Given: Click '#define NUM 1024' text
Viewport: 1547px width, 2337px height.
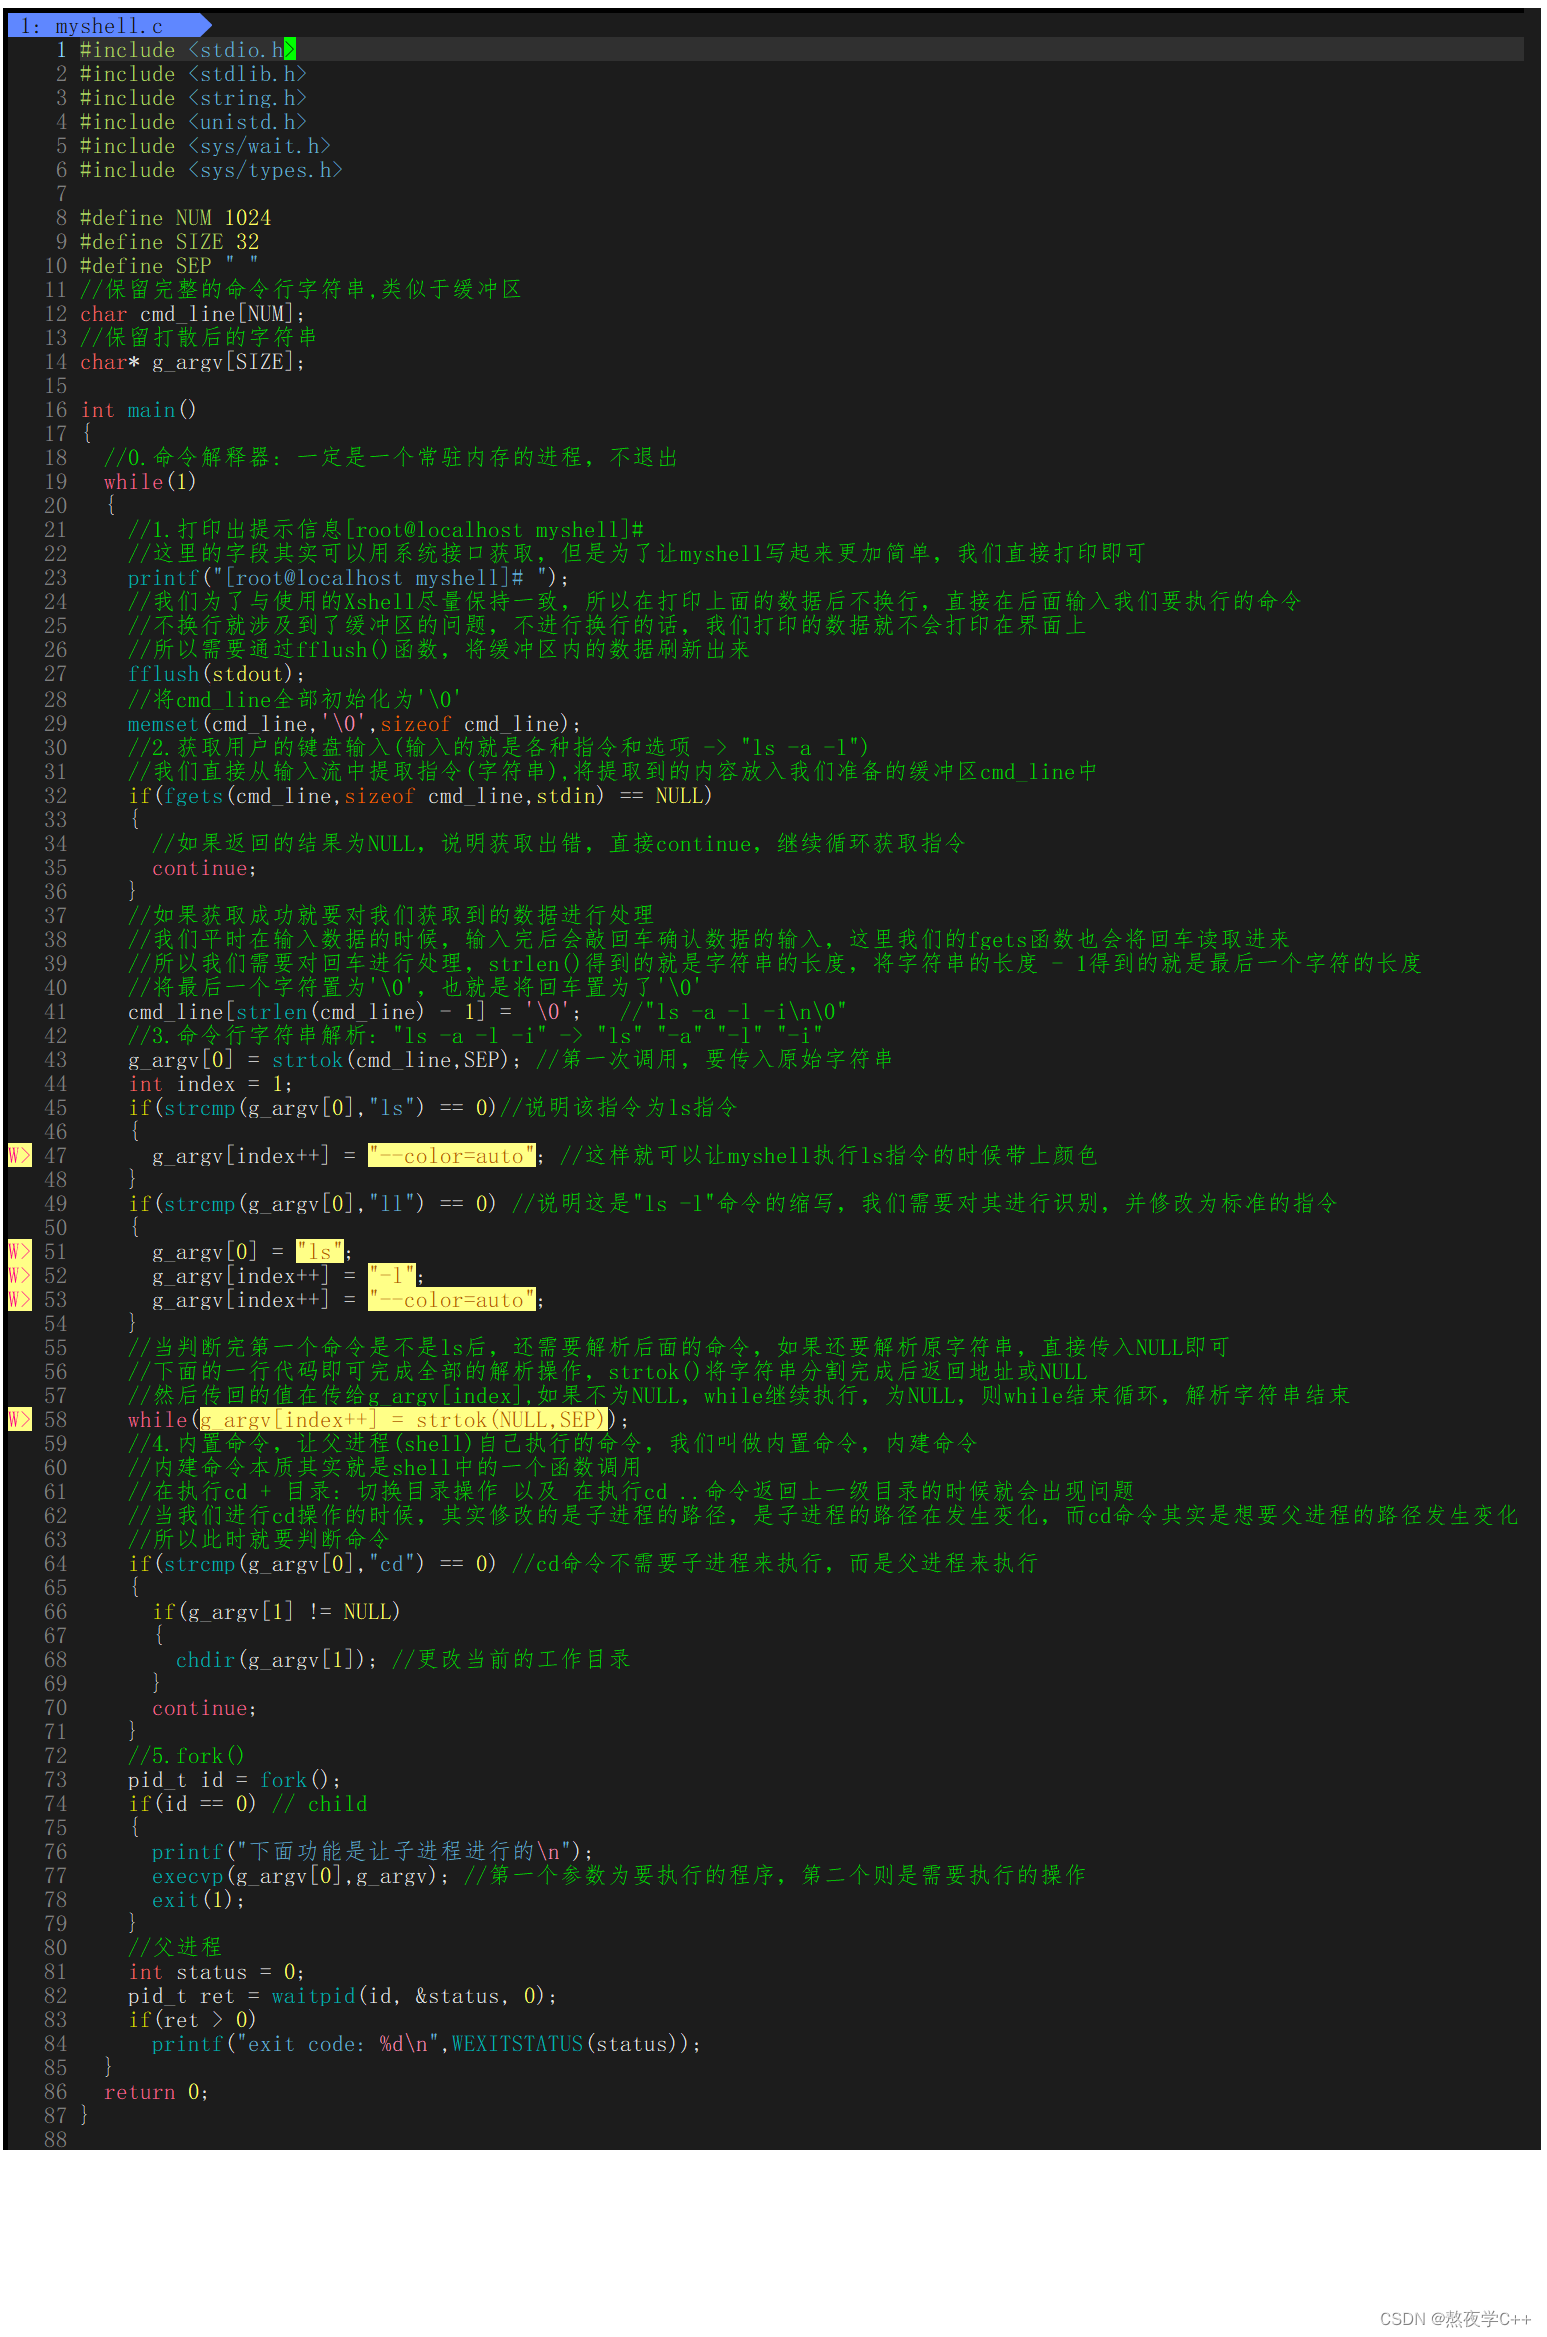Looking at the screenshot, I should point(176,218).
